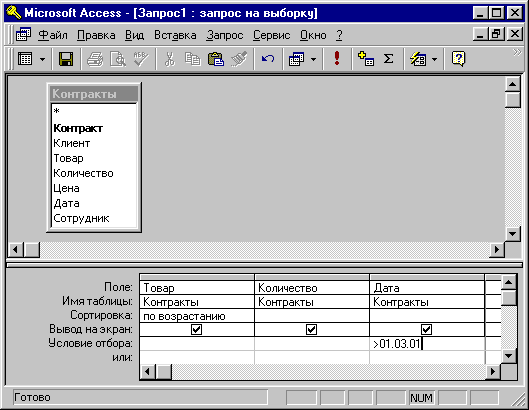
Task: Click the Поле cell containing Количество
Action: [312, 288]
